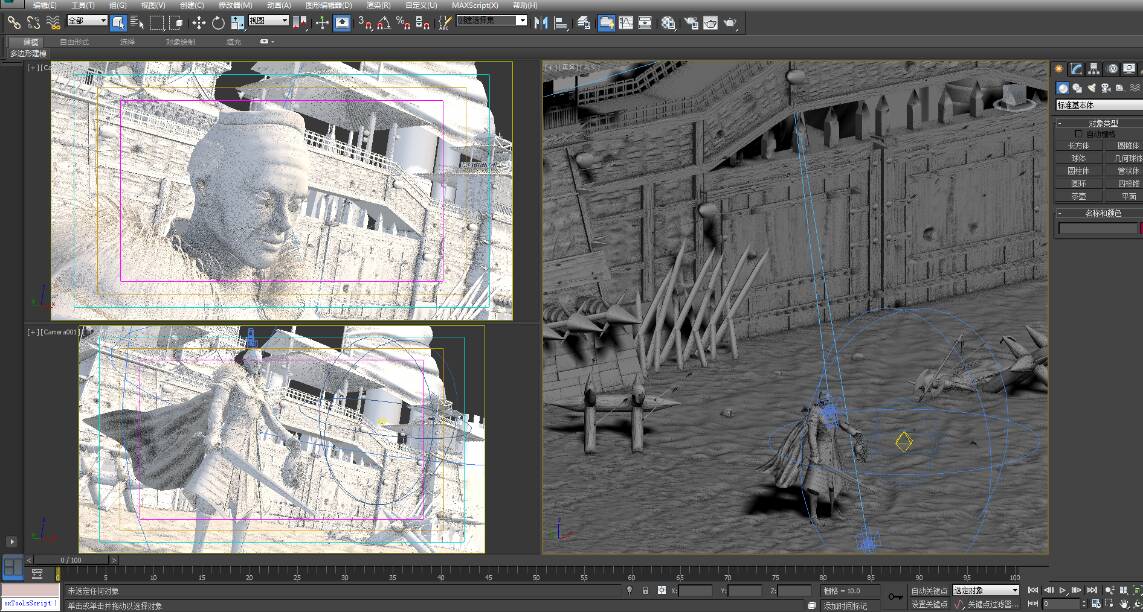Screen dimensions: 1143x612
Task: Toggle selection lock padlock icon
Action: [x=645, y=591]
